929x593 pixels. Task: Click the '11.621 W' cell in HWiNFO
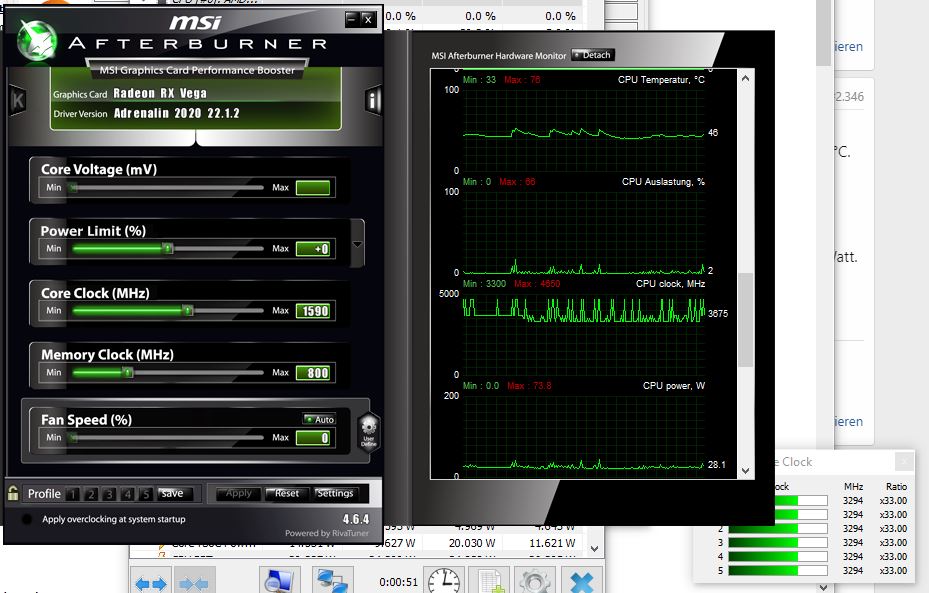[552, 543]
